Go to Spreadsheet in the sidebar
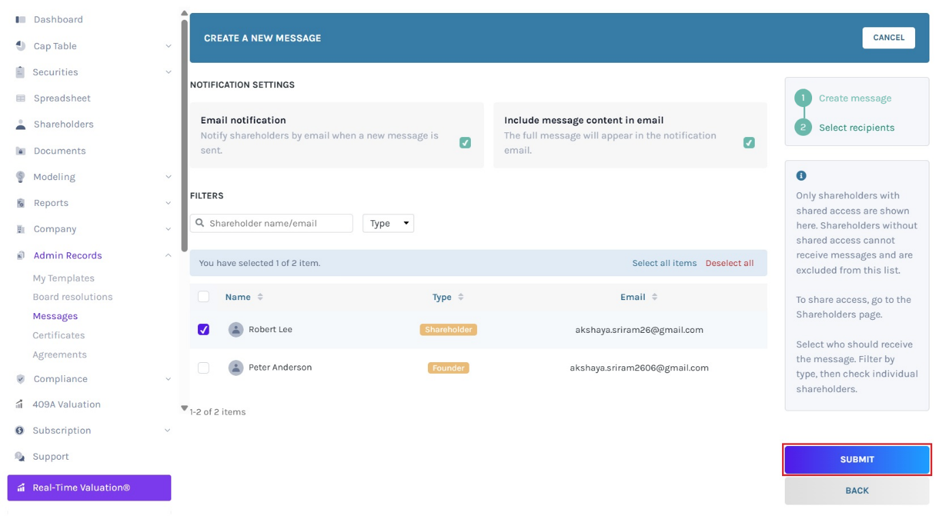Screen dimensions: 939x519 pos(62,98)
